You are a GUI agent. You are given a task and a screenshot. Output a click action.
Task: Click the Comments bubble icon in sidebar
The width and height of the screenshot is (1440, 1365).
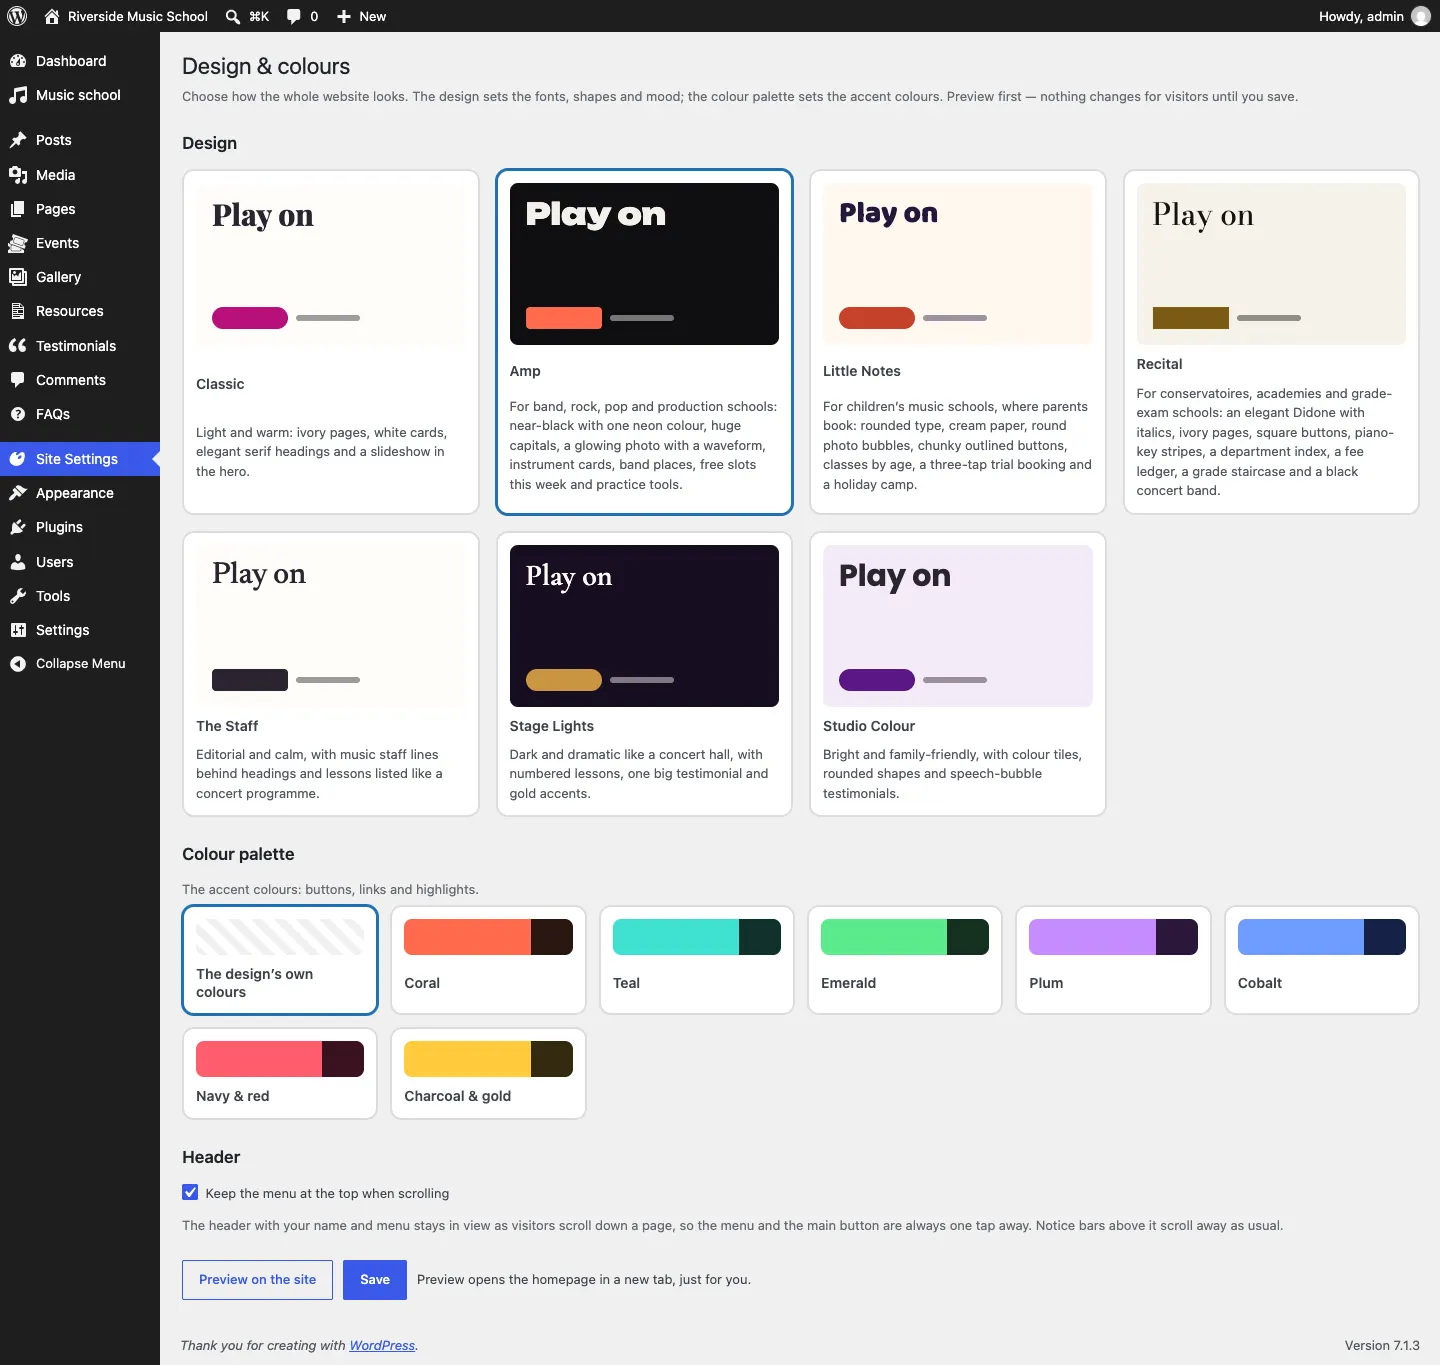click(18, 380)
